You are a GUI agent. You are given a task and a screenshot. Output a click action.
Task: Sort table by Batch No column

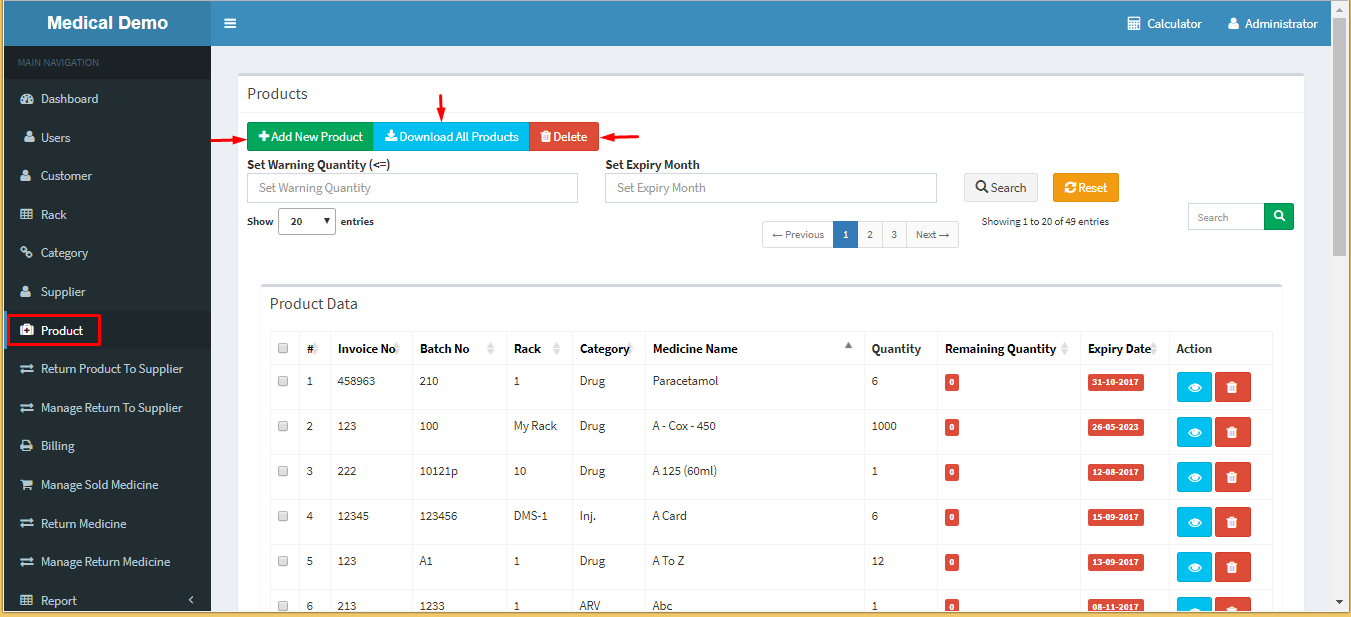[x=460, y=349]
